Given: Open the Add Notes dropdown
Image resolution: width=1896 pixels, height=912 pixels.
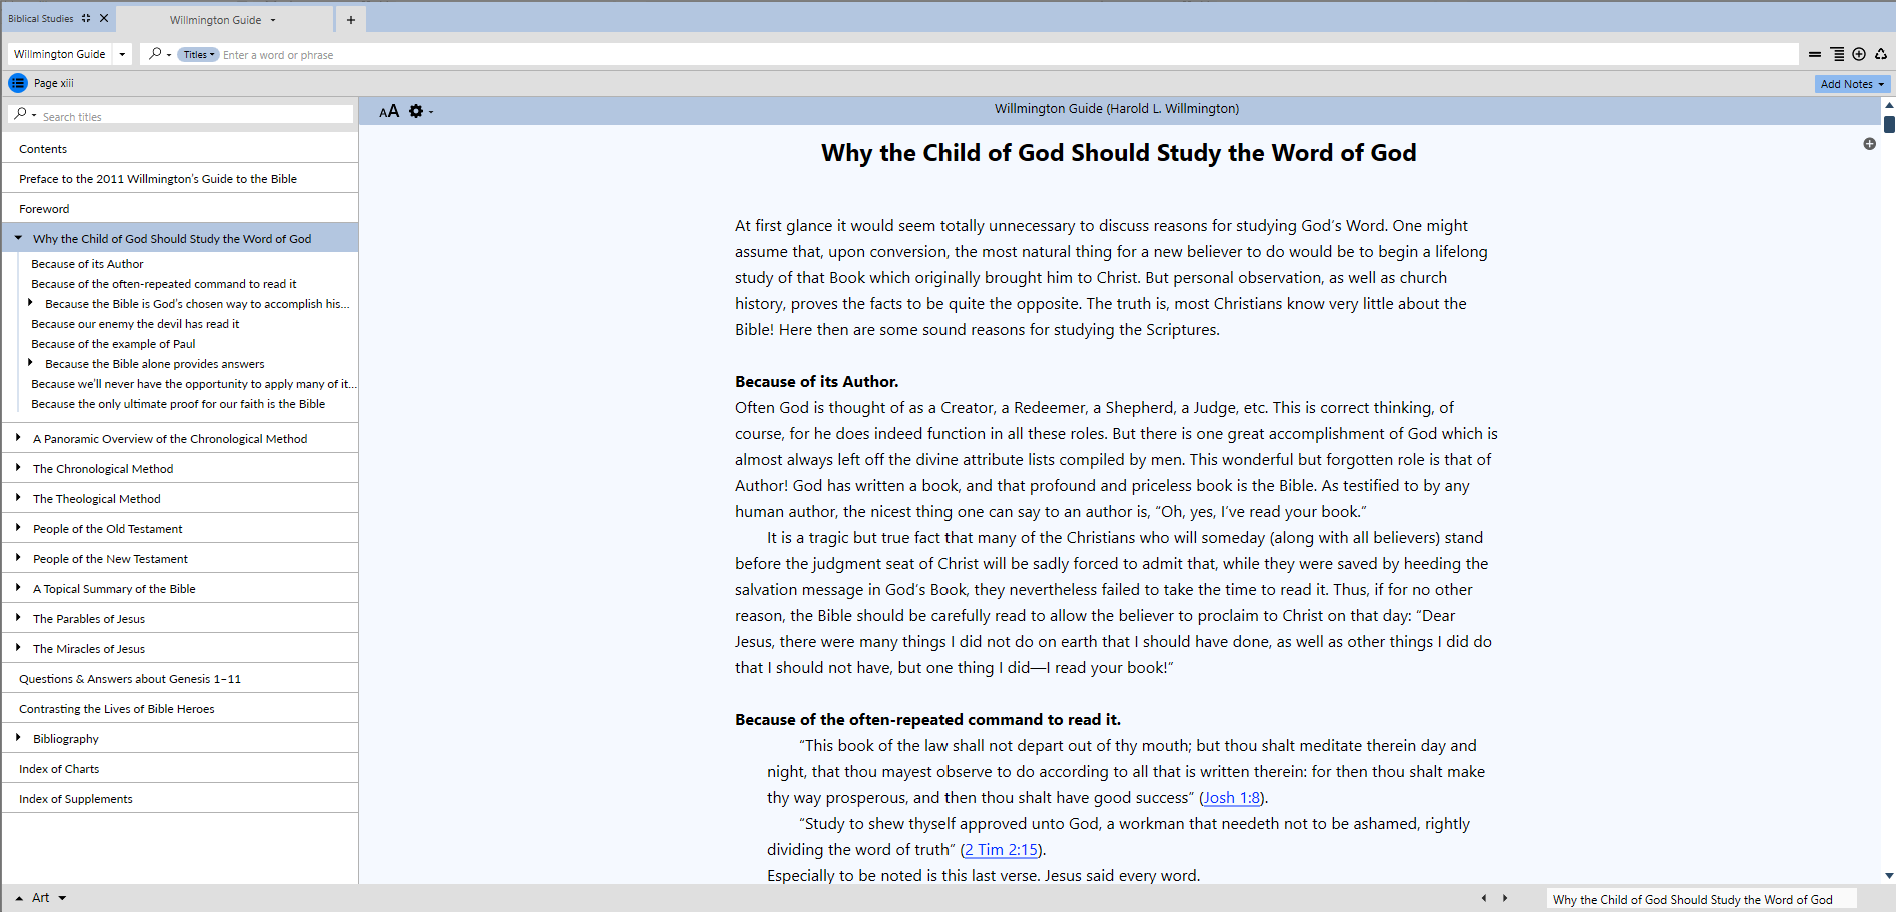Looking at the screenshot, I should [x=1852, y=84].
